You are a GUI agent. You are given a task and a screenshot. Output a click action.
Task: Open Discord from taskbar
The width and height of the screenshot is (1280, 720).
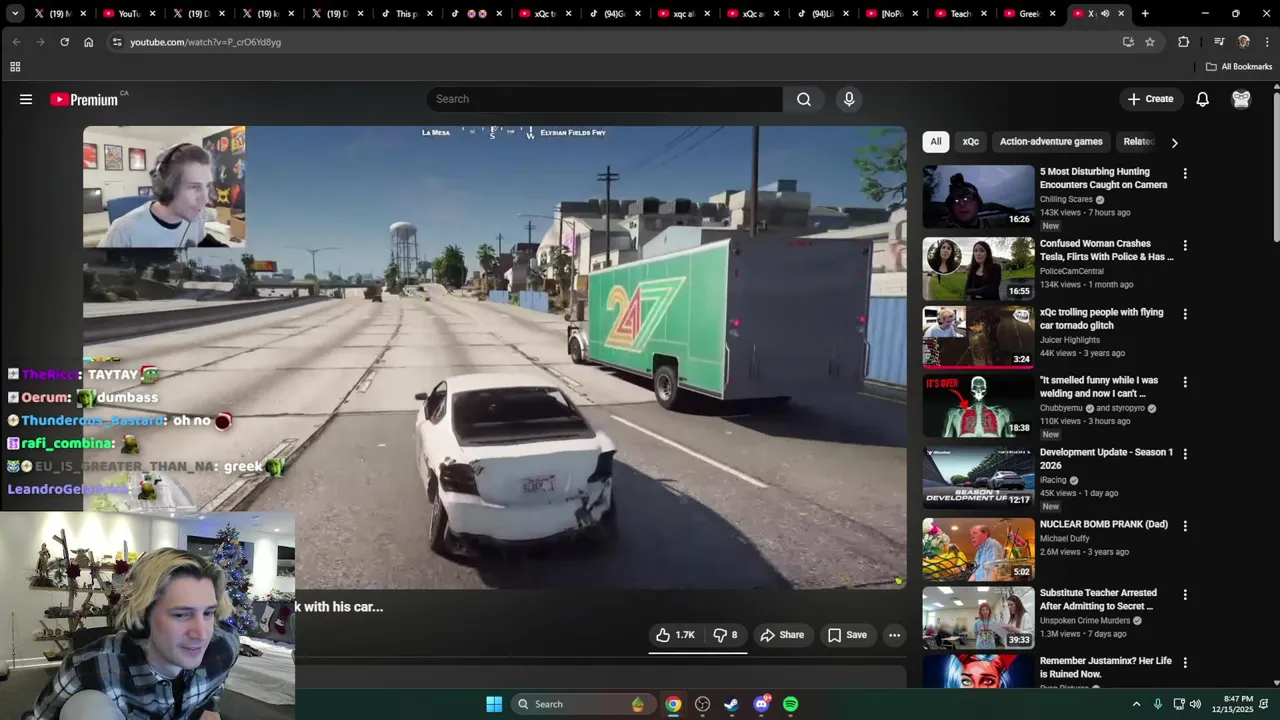(x=761, y=704)
